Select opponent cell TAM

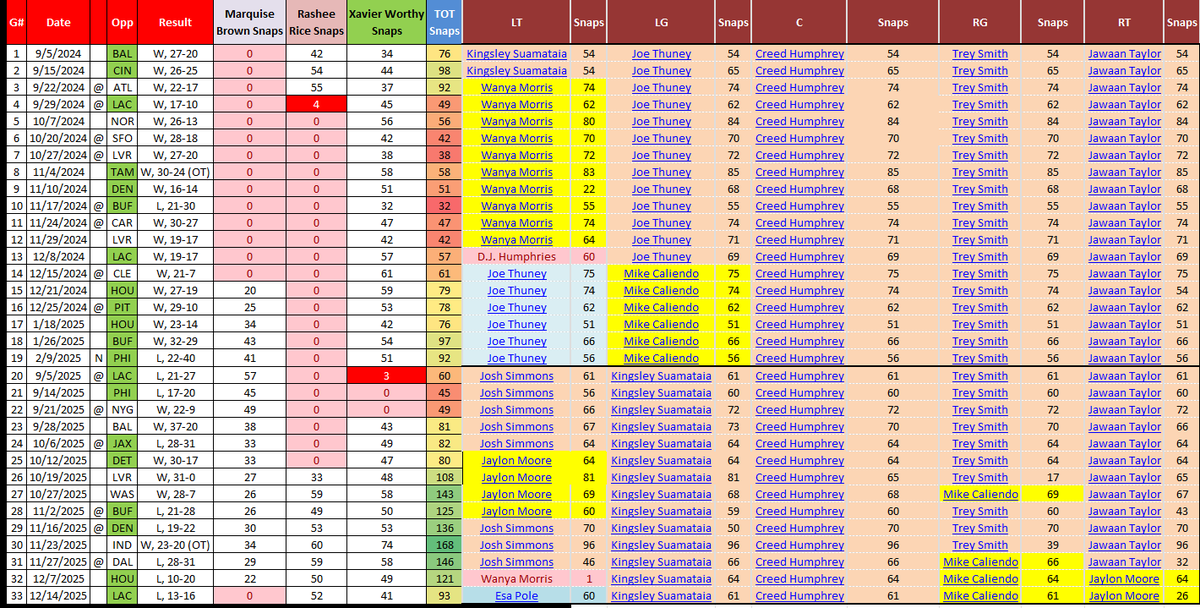(123, 172)
